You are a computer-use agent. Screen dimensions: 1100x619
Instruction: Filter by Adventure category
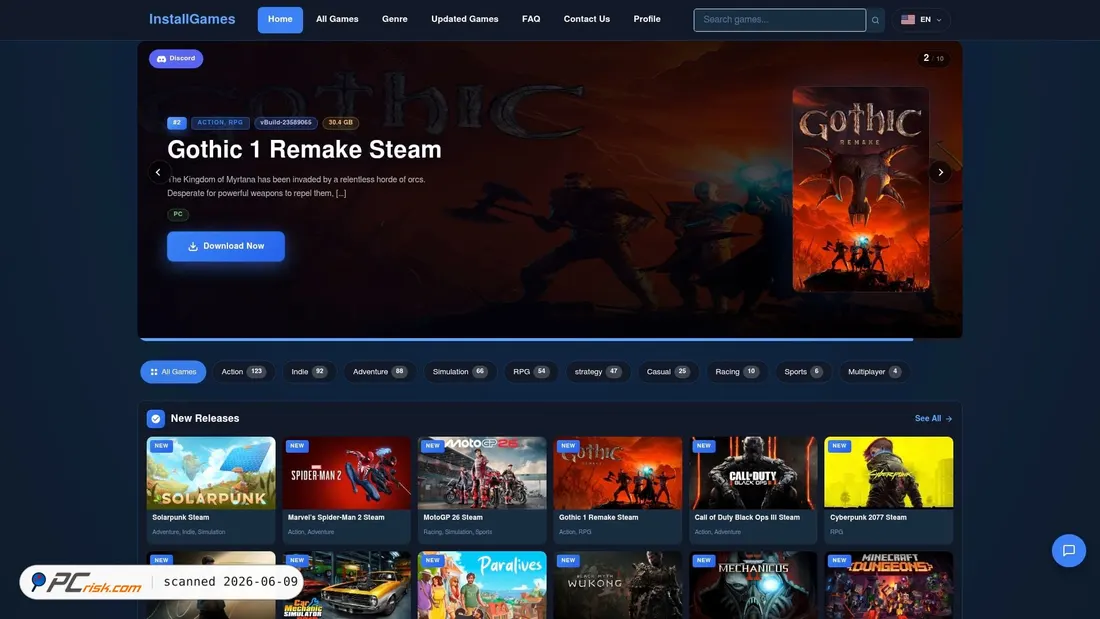[x=380, y=372]
